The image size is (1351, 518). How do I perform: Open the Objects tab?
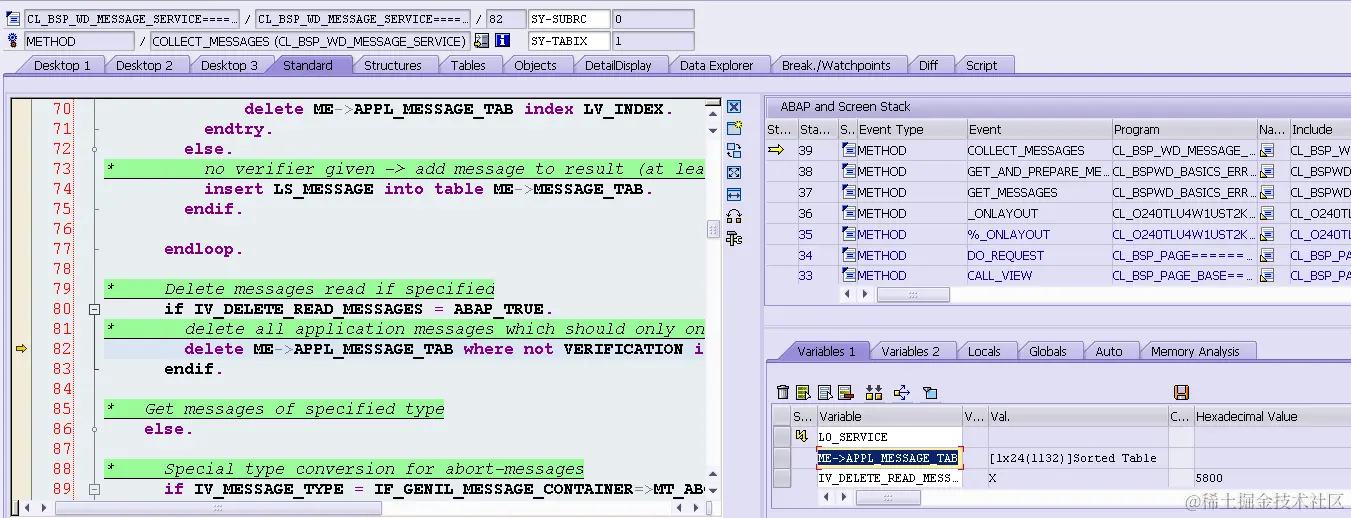point(535,65)
